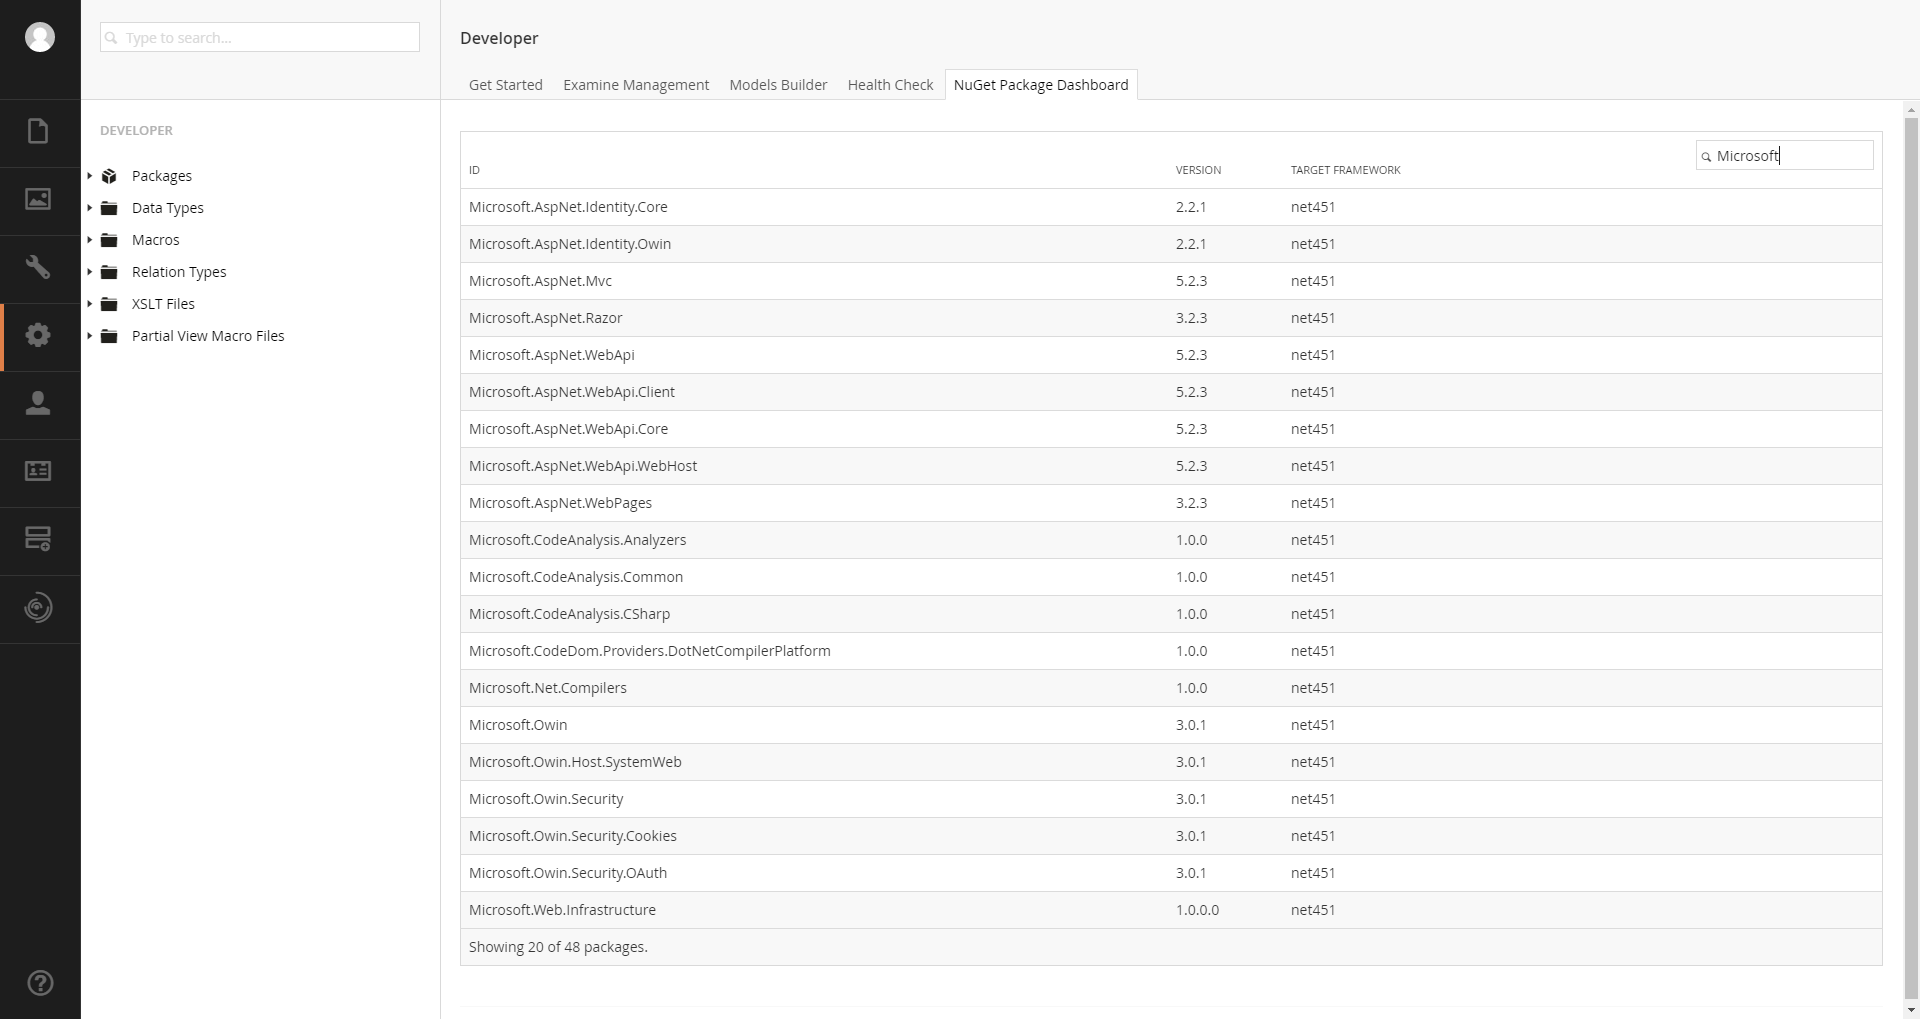Click Microsoft.Owin.Security.OAuth package name
Screen dimensions: 1920x1019
click(567, 873)
